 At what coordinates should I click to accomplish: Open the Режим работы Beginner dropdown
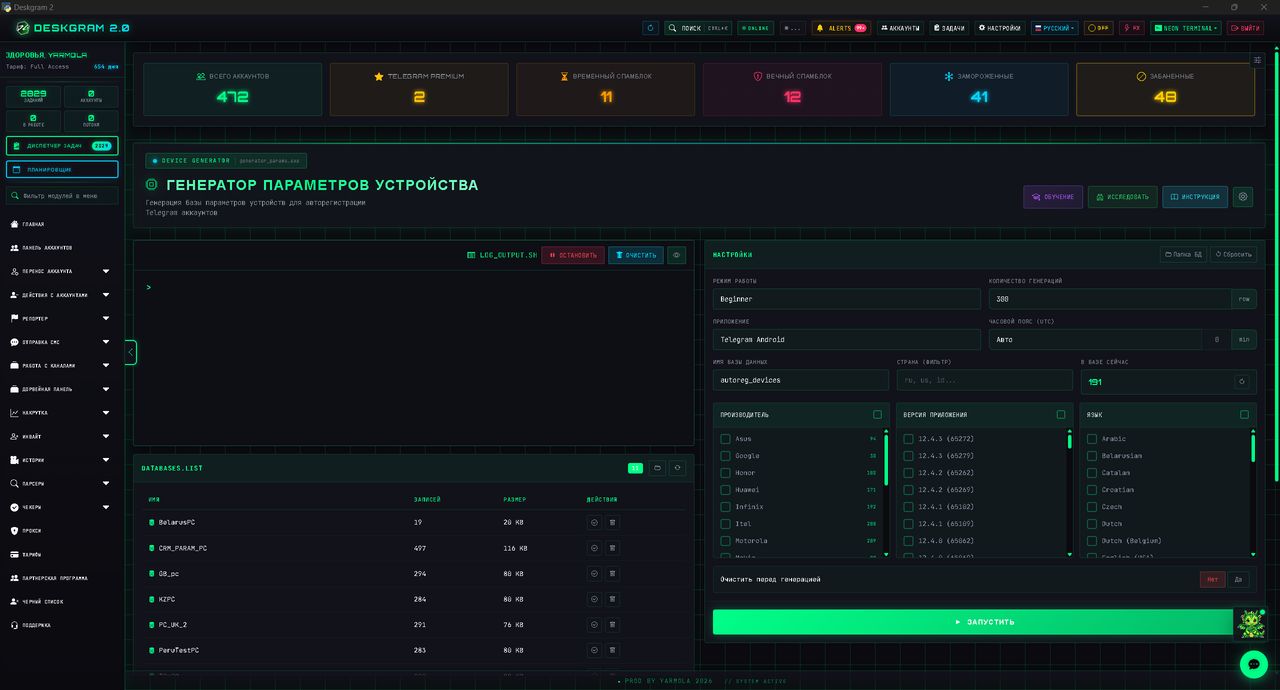click(847, 299)
